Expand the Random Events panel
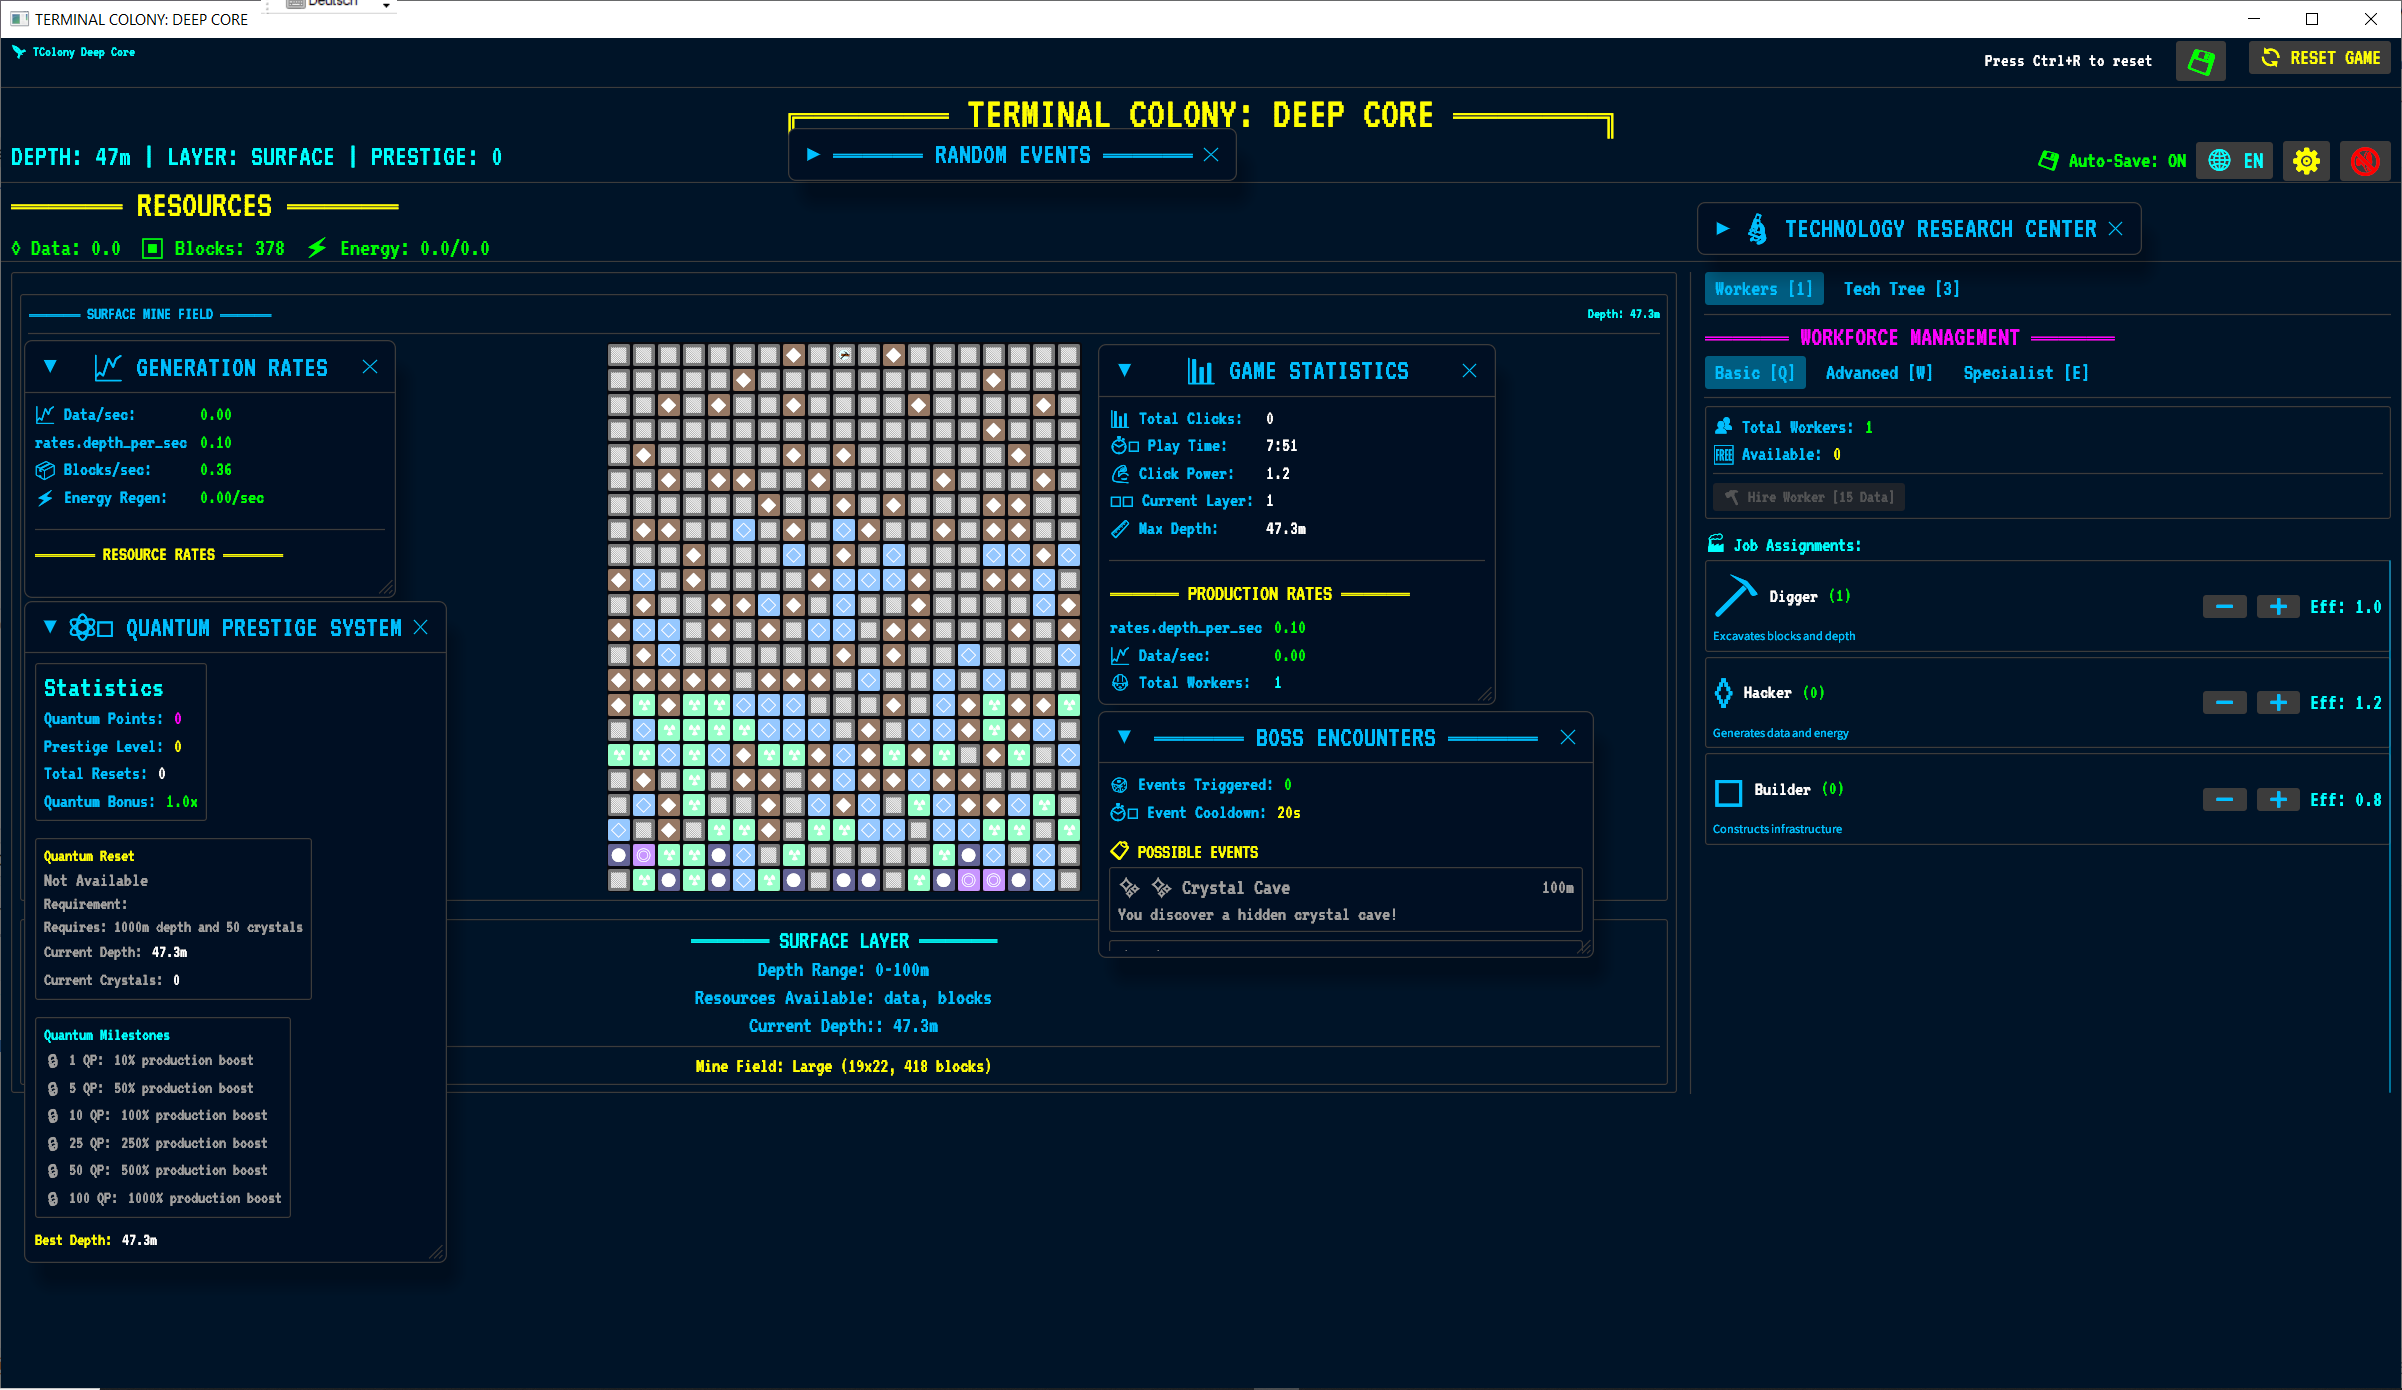2402x1390 pixels. pyautogui.click(x=813, y=155)
